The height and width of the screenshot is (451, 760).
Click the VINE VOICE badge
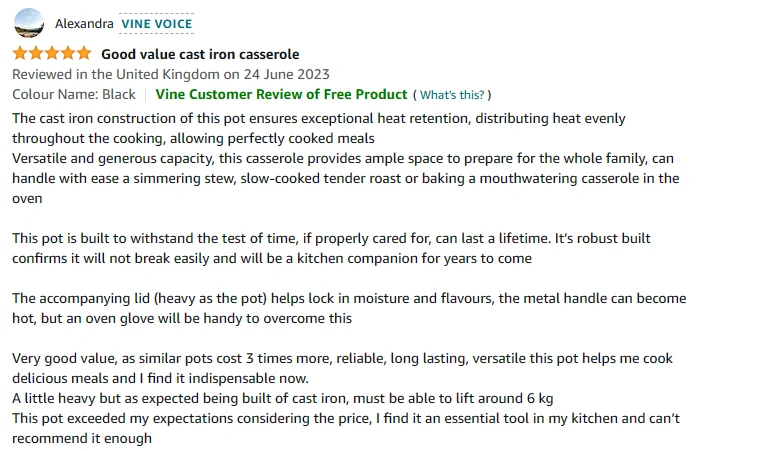[x=156, y=23]
